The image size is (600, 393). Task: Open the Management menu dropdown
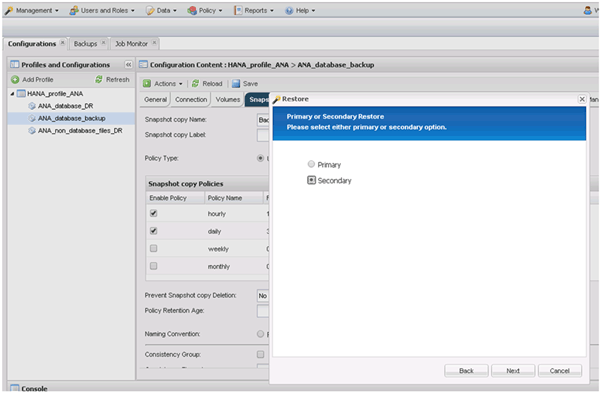pyautogui.click(x=32, y=10)
